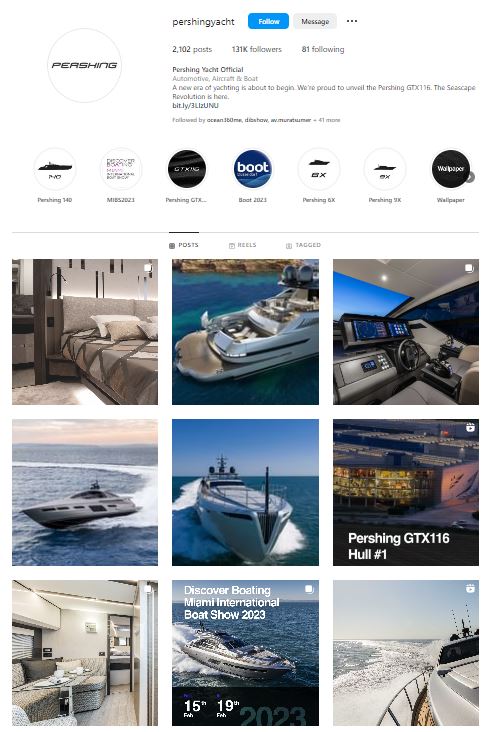Follow the pershingyacht account
485x732 pixels.
coord(268,21)
